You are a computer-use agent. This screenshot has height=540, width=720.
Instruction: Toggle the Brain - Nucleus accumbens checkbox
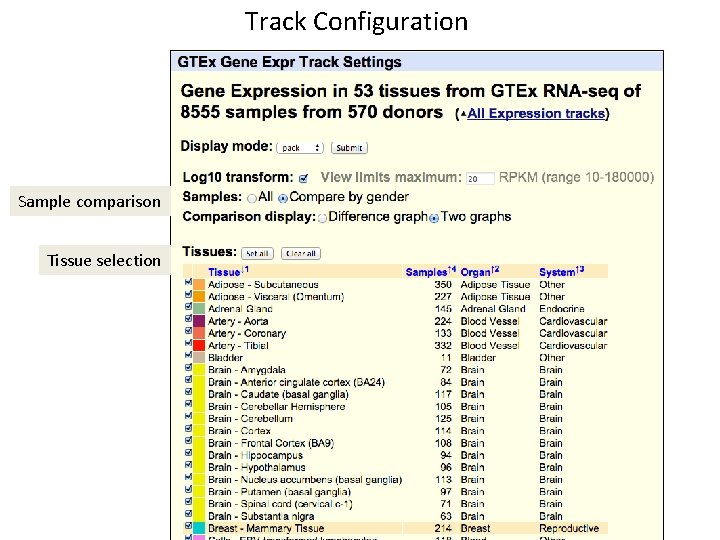(x=188, y=477)
